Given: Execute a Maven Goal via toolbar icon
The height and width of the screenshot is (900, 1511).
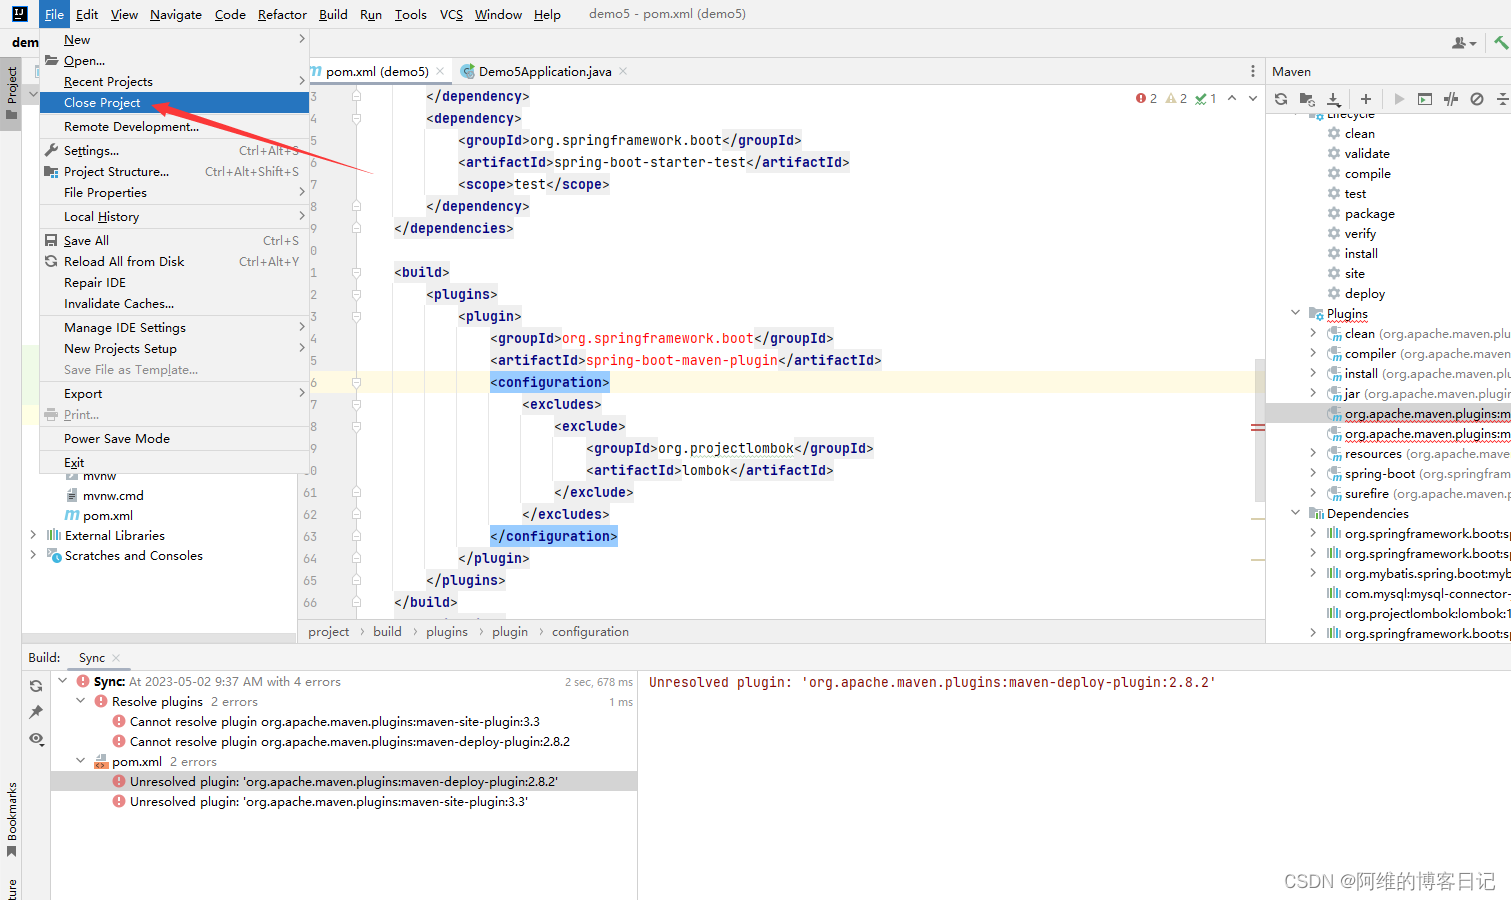Looking at the screenshot, I should [x=1425, y=99].
